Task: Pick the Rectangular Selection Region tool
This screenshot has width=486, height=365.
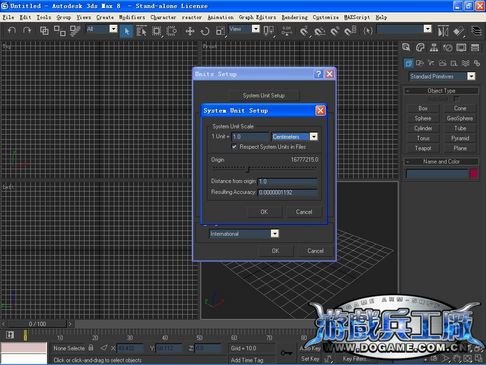Action: click(x=156, y=31)
